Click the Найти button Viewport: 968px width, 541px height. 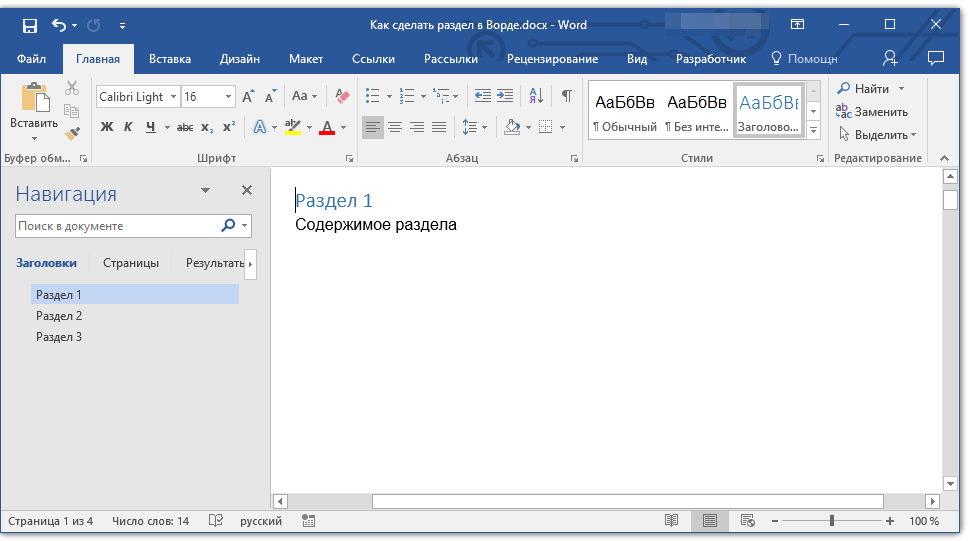tap(865, 89)
